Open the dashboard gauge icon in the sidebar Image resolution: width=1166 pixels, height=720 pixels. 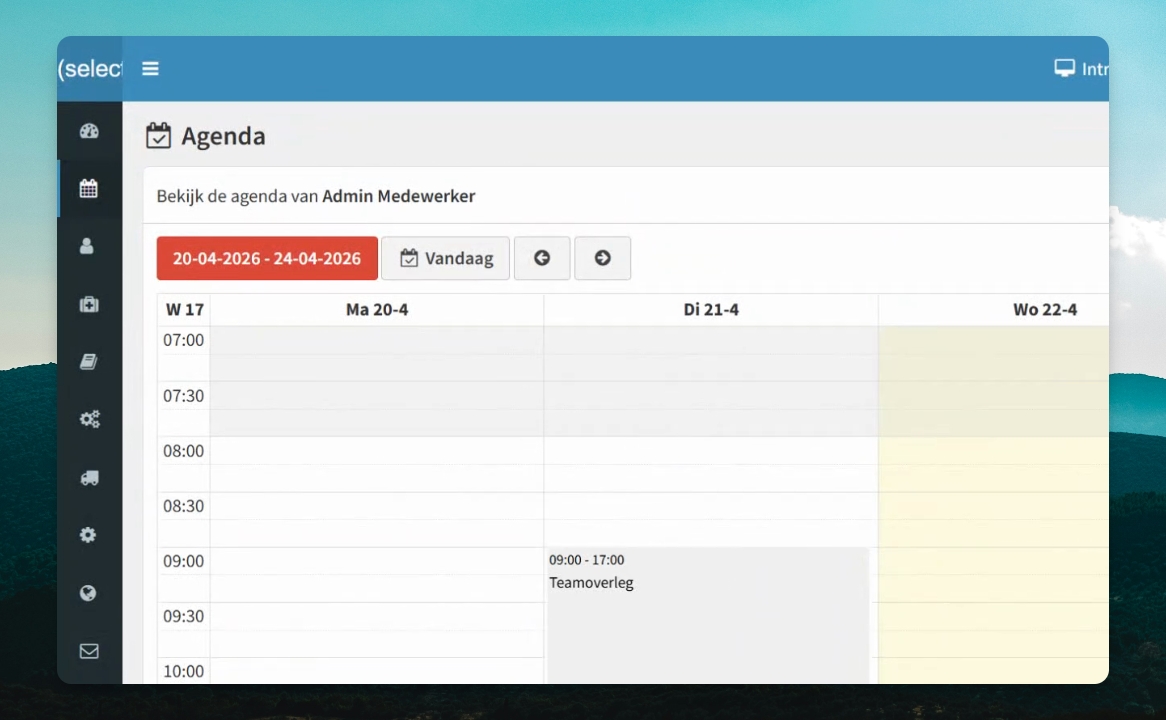89,131
